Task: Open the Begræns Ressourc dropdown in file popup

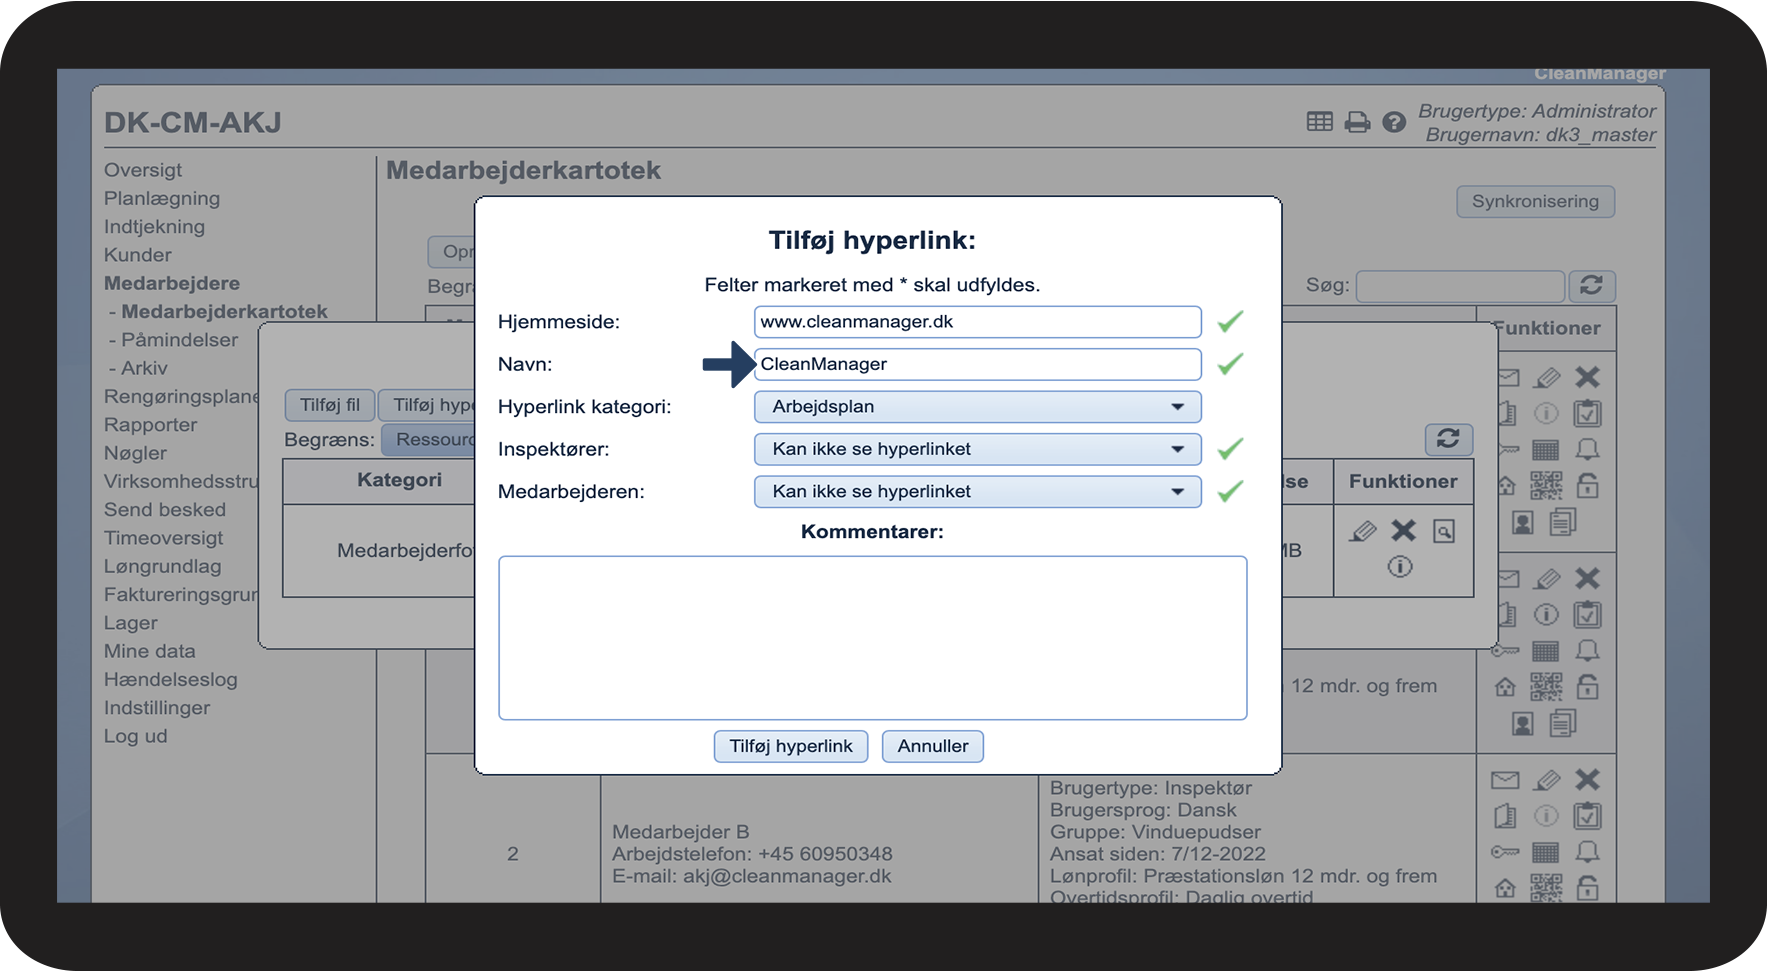Action: (429, 440)
